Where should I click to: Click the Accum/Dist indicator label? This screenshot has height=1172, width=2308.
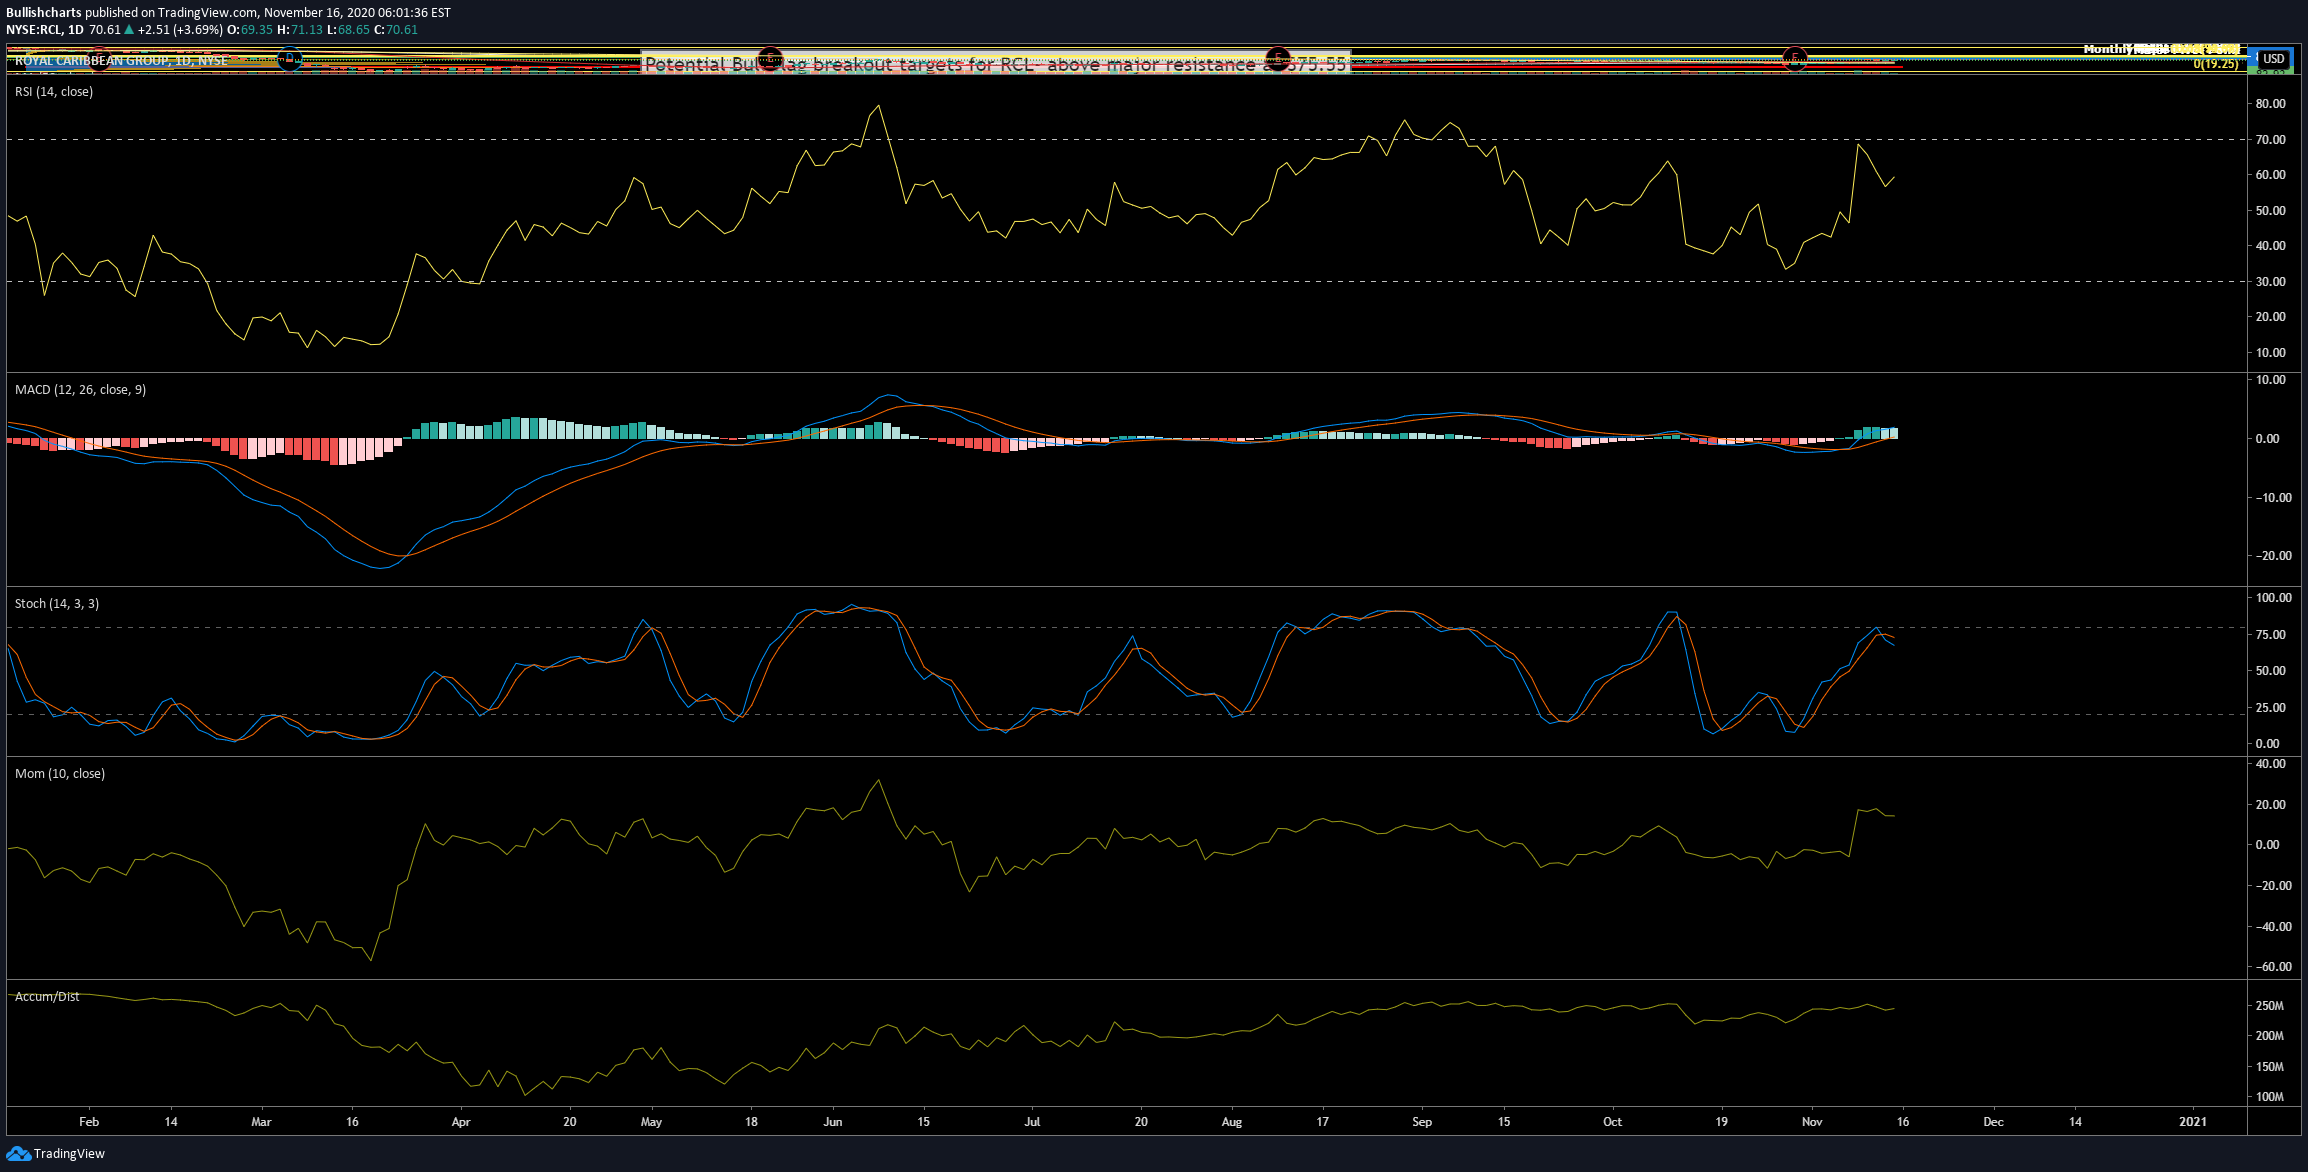pyautogui.click(x=47, y=997)
